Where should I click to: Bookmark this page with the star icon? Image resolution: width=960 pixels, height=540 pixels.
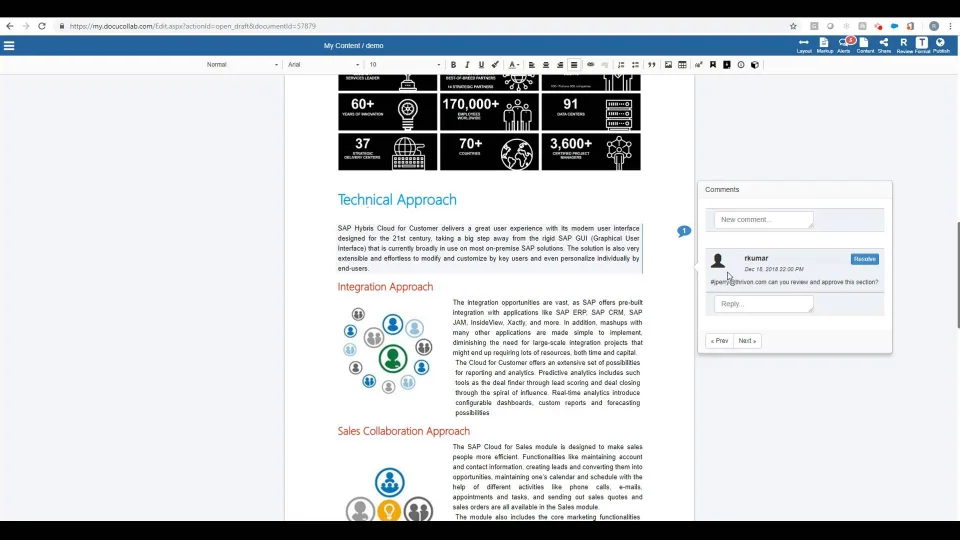793,26
